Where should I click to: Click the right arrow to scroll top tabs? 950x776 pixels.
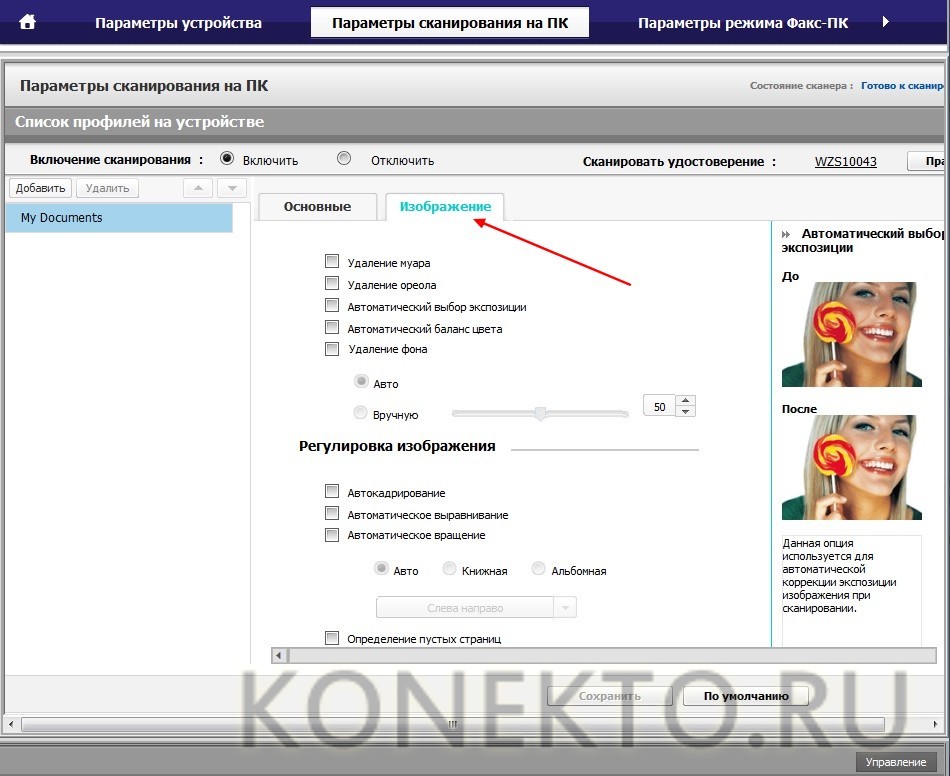(x=885, y=22)
